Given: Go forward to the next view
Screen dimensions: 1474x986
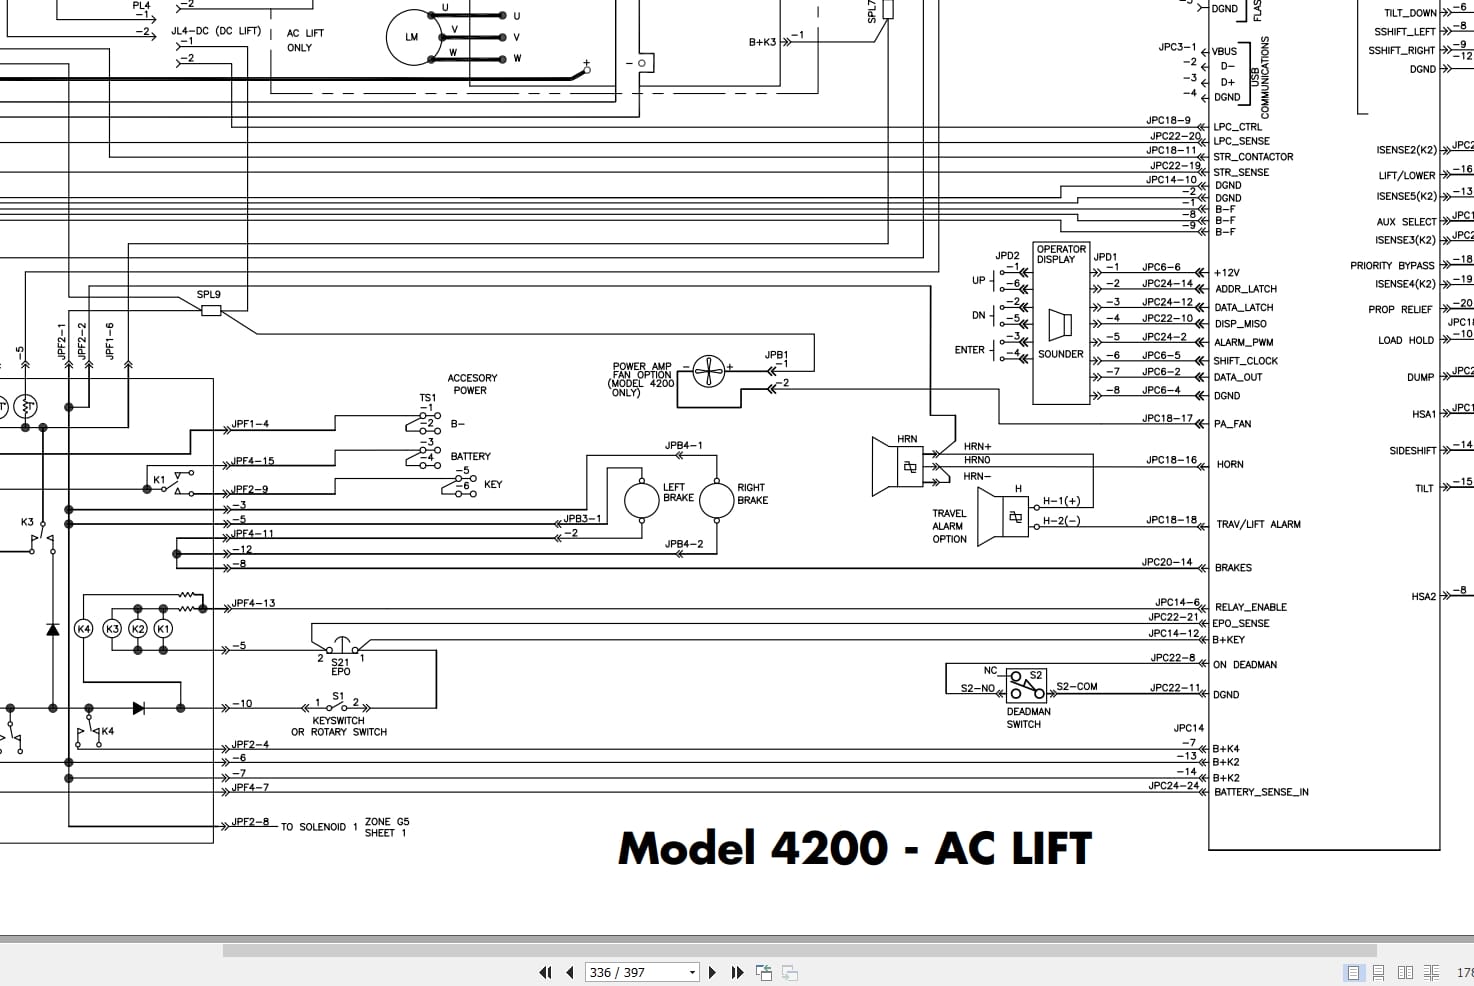Looking at the screenshot, I should [x=790, y=972].
